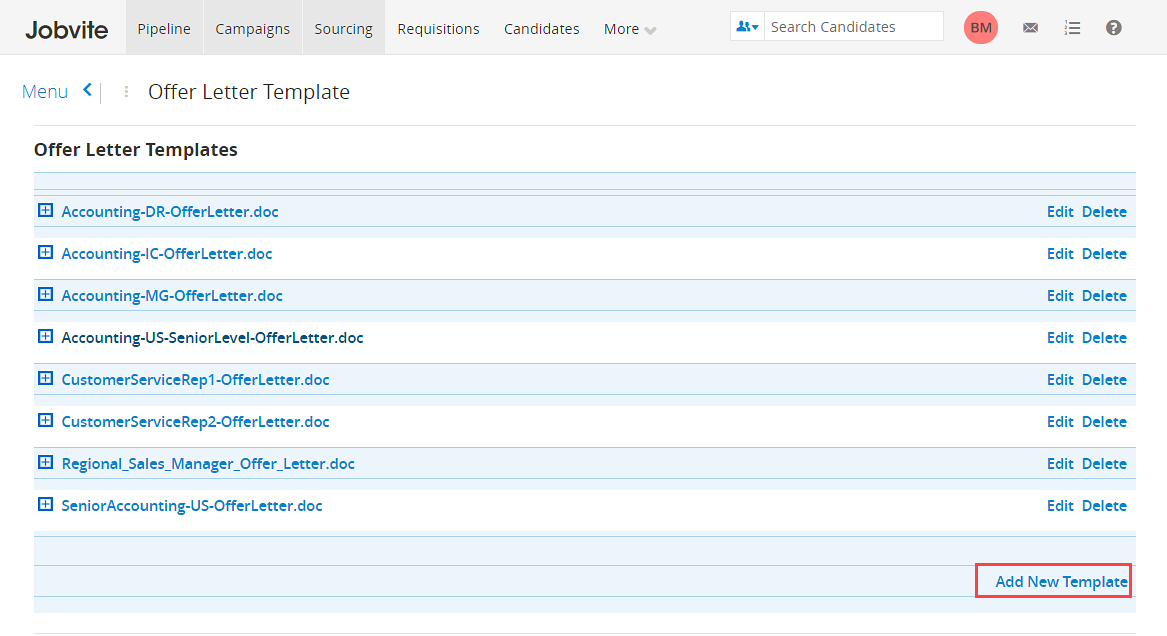Expand the Accounting-DR-OfferLetter.doc row
Viewport: 1167px width, 636px height.
click(45, 211)
